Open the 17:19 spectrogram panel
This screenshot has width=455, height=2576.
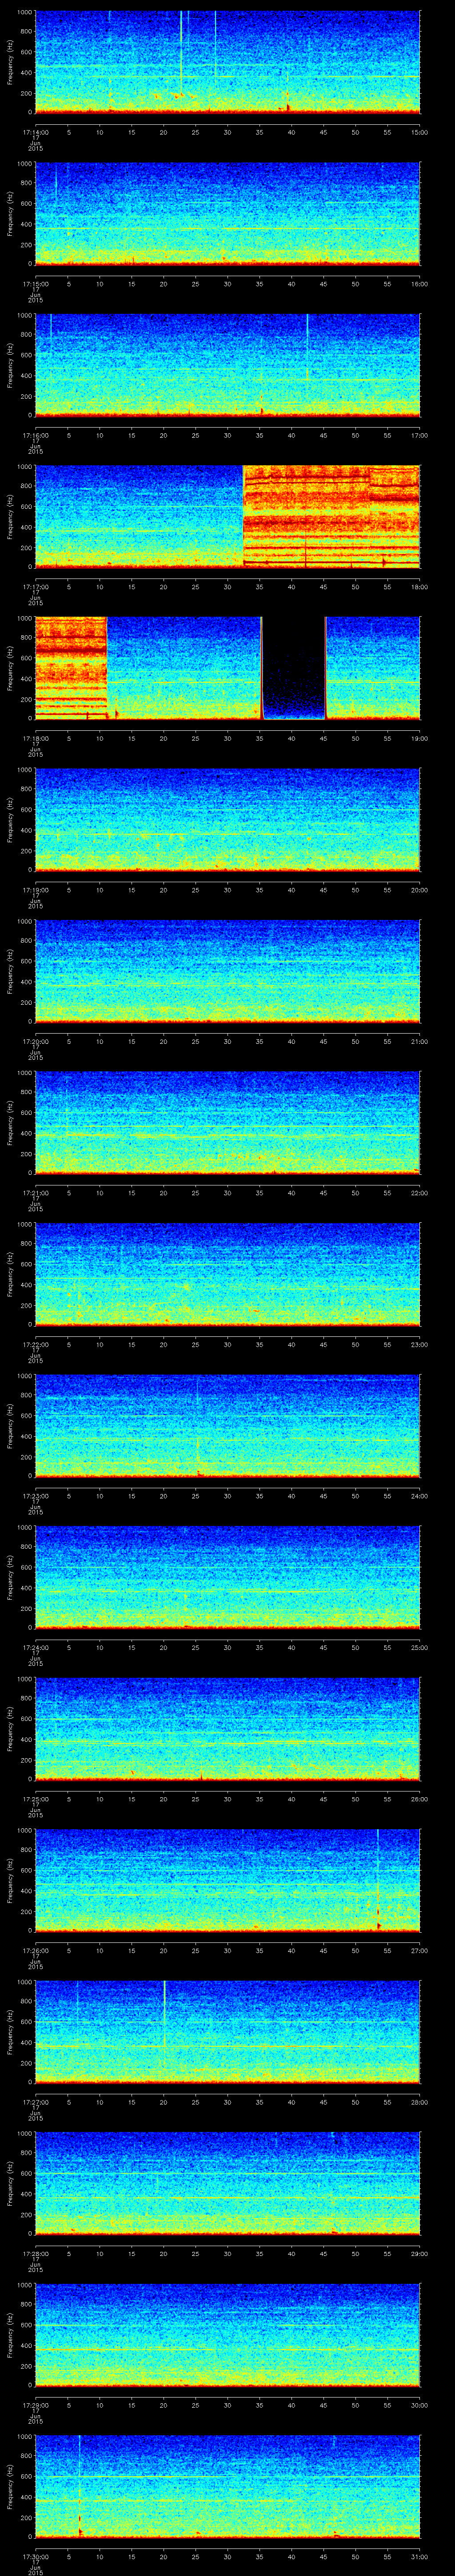pos(227,819)
